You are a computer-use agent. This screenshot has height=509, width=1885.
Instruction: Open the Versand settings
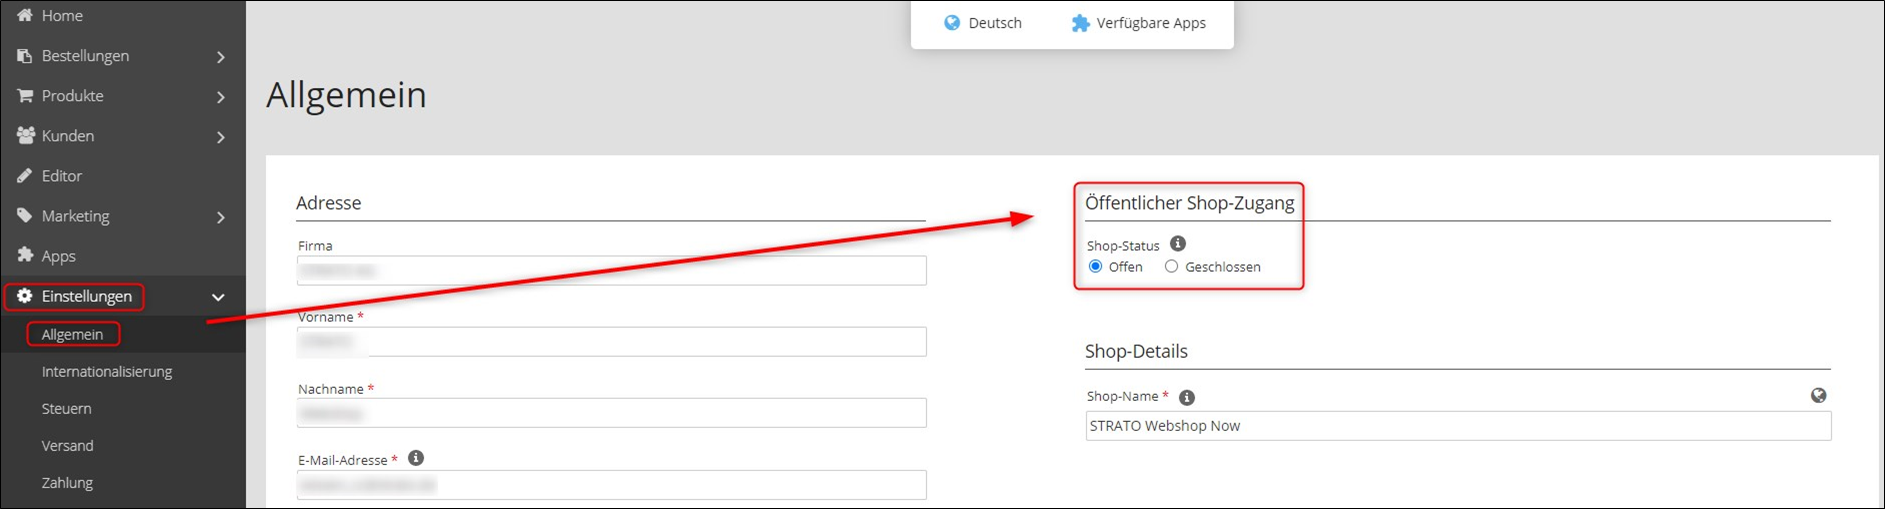click(67, 445)
